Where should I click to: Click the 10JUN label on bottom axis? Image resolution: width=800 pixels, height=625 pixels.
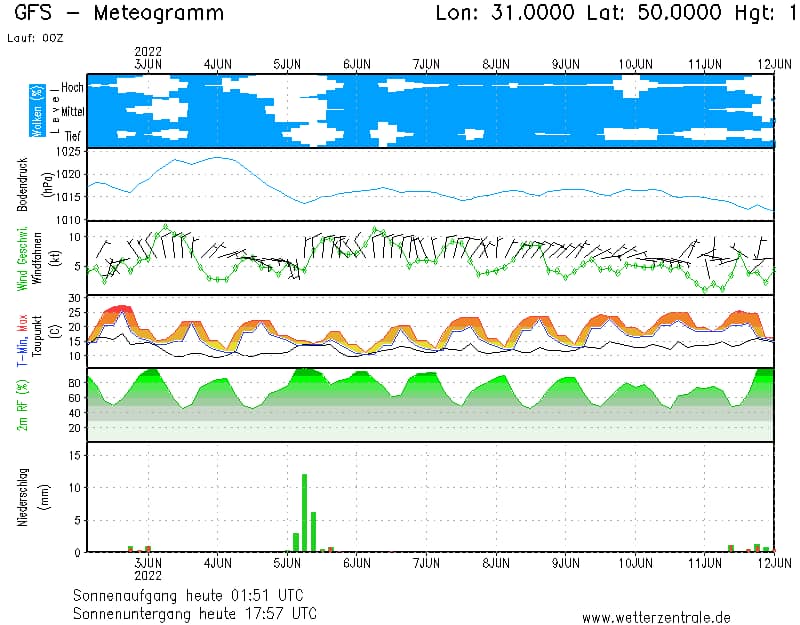(x=635, y=564)
